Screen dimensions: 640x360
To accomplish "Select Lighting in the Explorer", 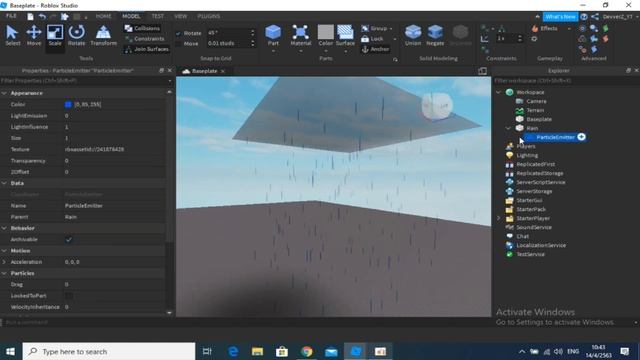I will (x=527, y=156).
